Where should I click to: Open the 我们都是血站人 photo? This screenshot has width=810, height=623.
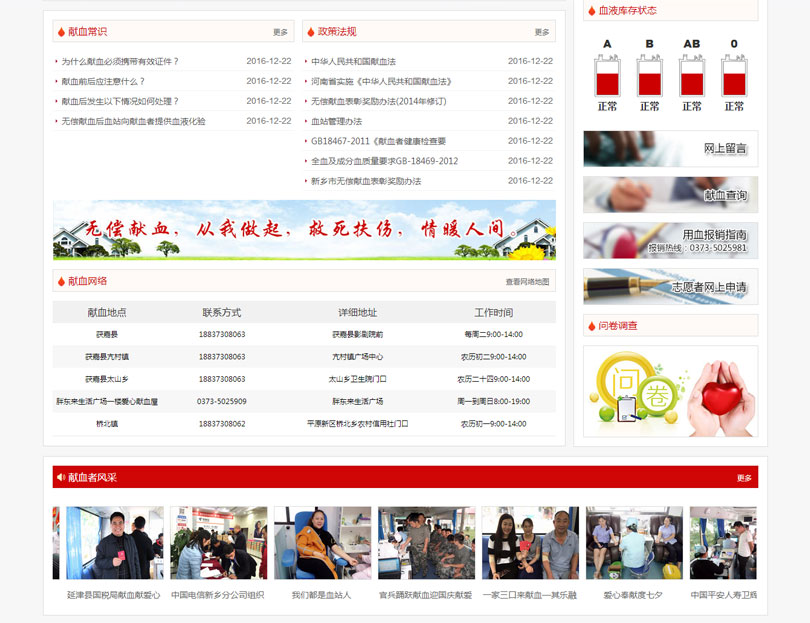click(x=322, y=543)
